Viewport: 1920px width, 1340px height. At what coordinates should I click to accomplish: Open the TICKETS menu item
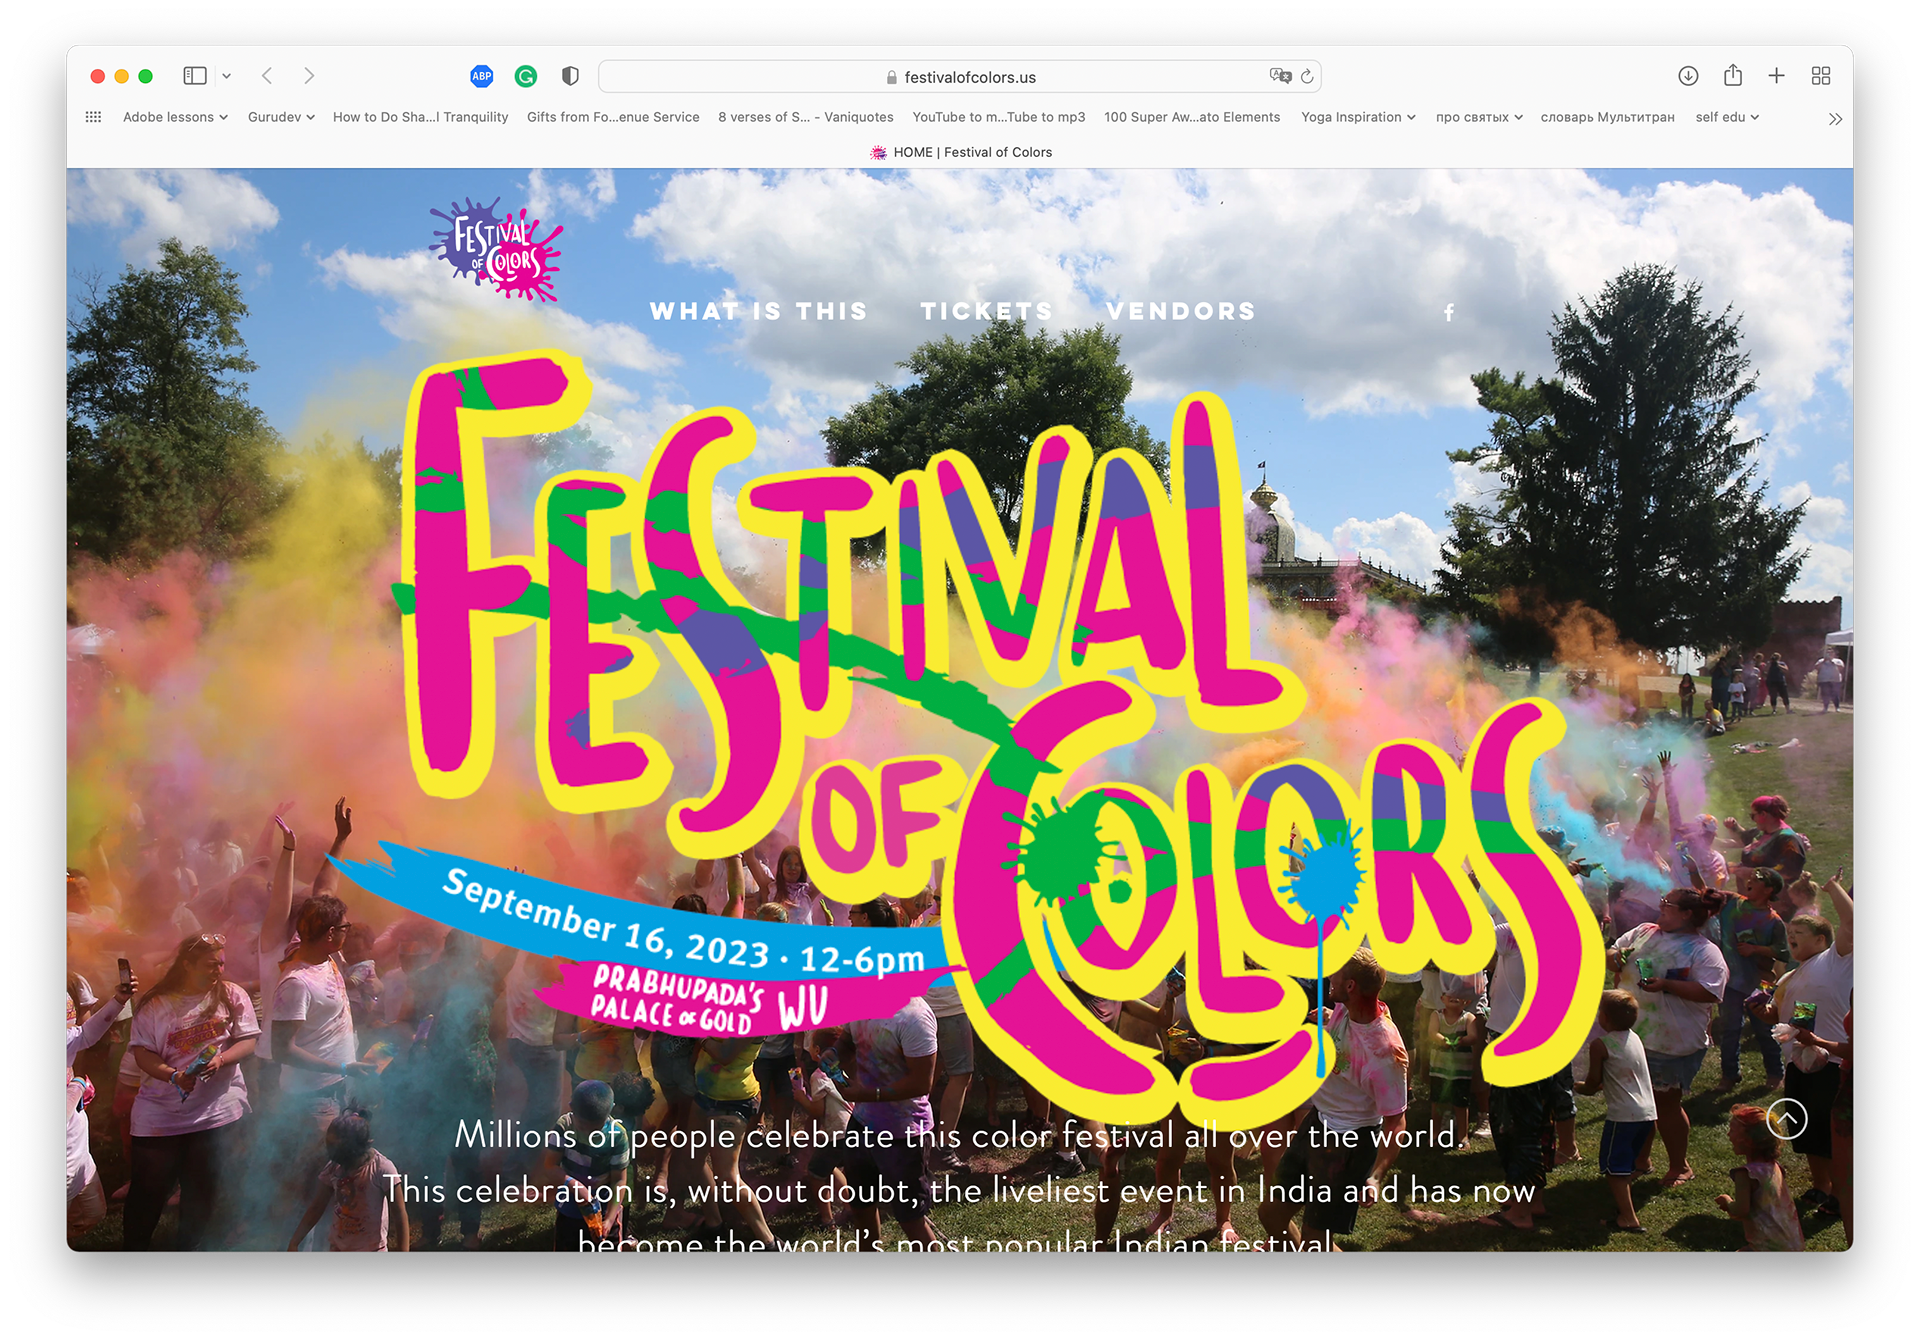click(x=987, y=311)
